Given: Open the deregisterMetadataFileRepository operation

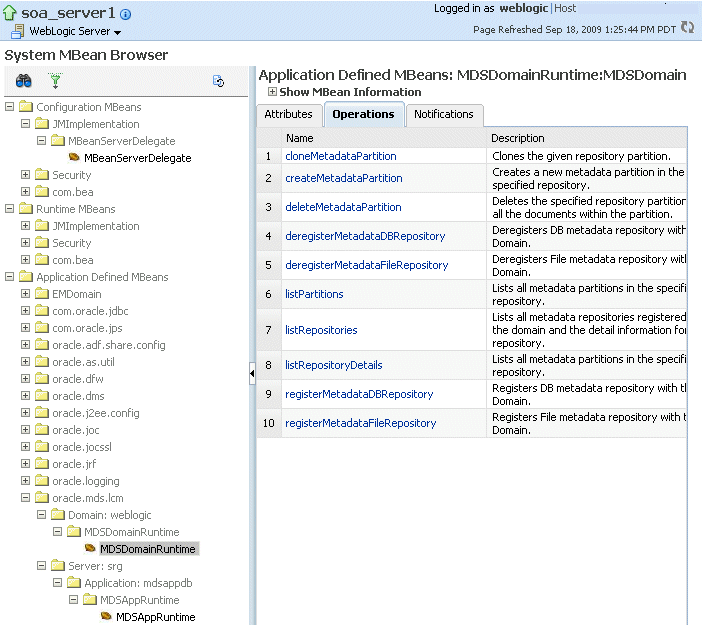Looking at the screenshot, I should click(x=367, y=265).
